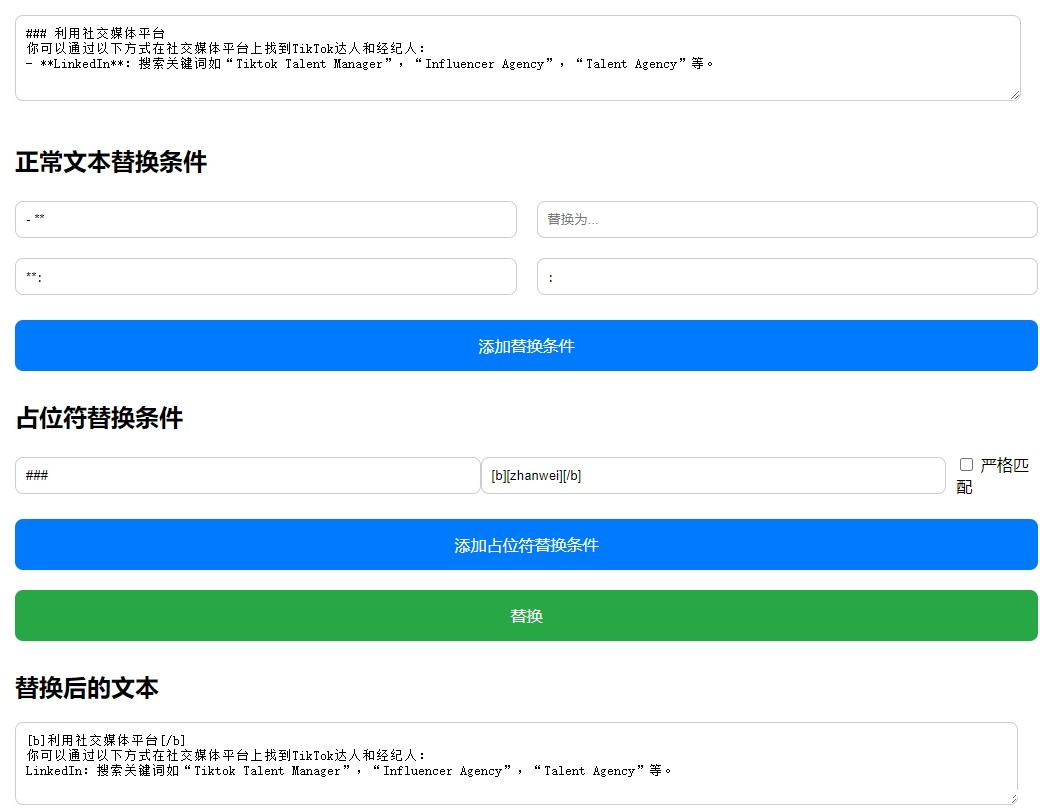Click the green 替换 button
This screenshot has width=1040, height=810.
tap(527, 616)
